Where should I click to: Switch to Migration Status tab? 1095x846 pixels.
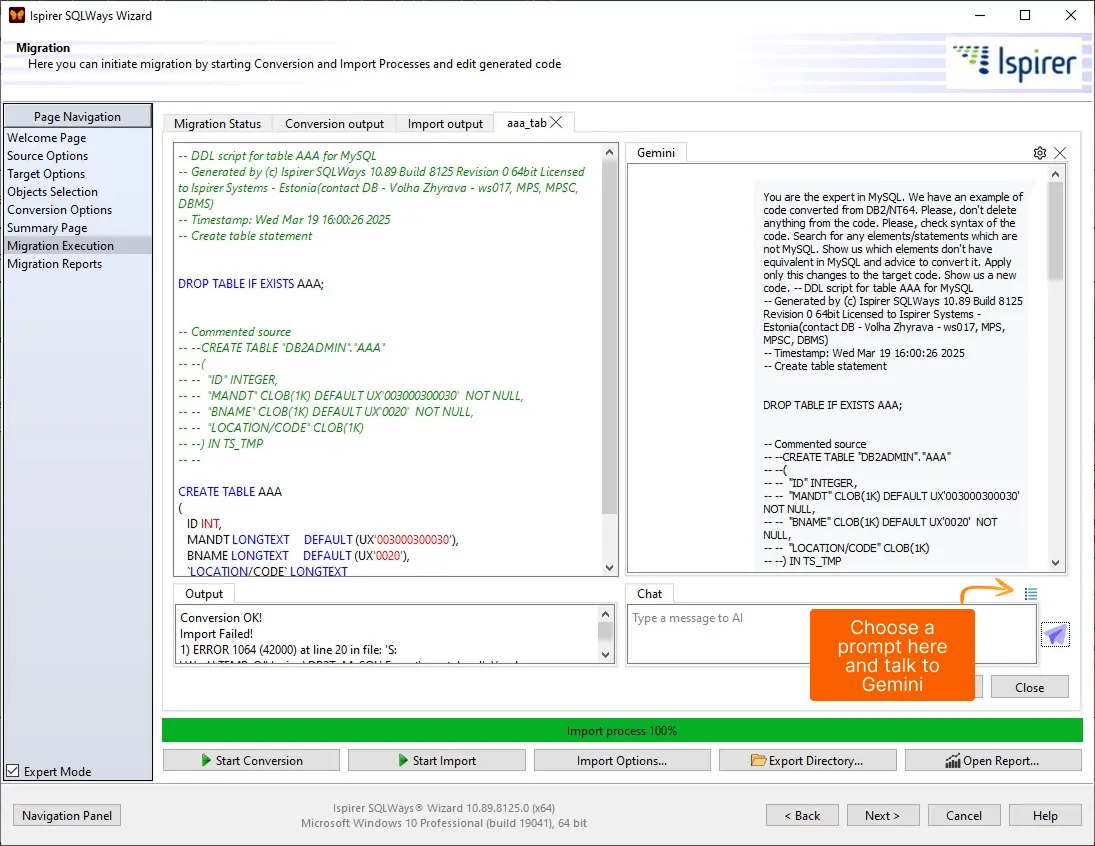click(x=217, y=124)
